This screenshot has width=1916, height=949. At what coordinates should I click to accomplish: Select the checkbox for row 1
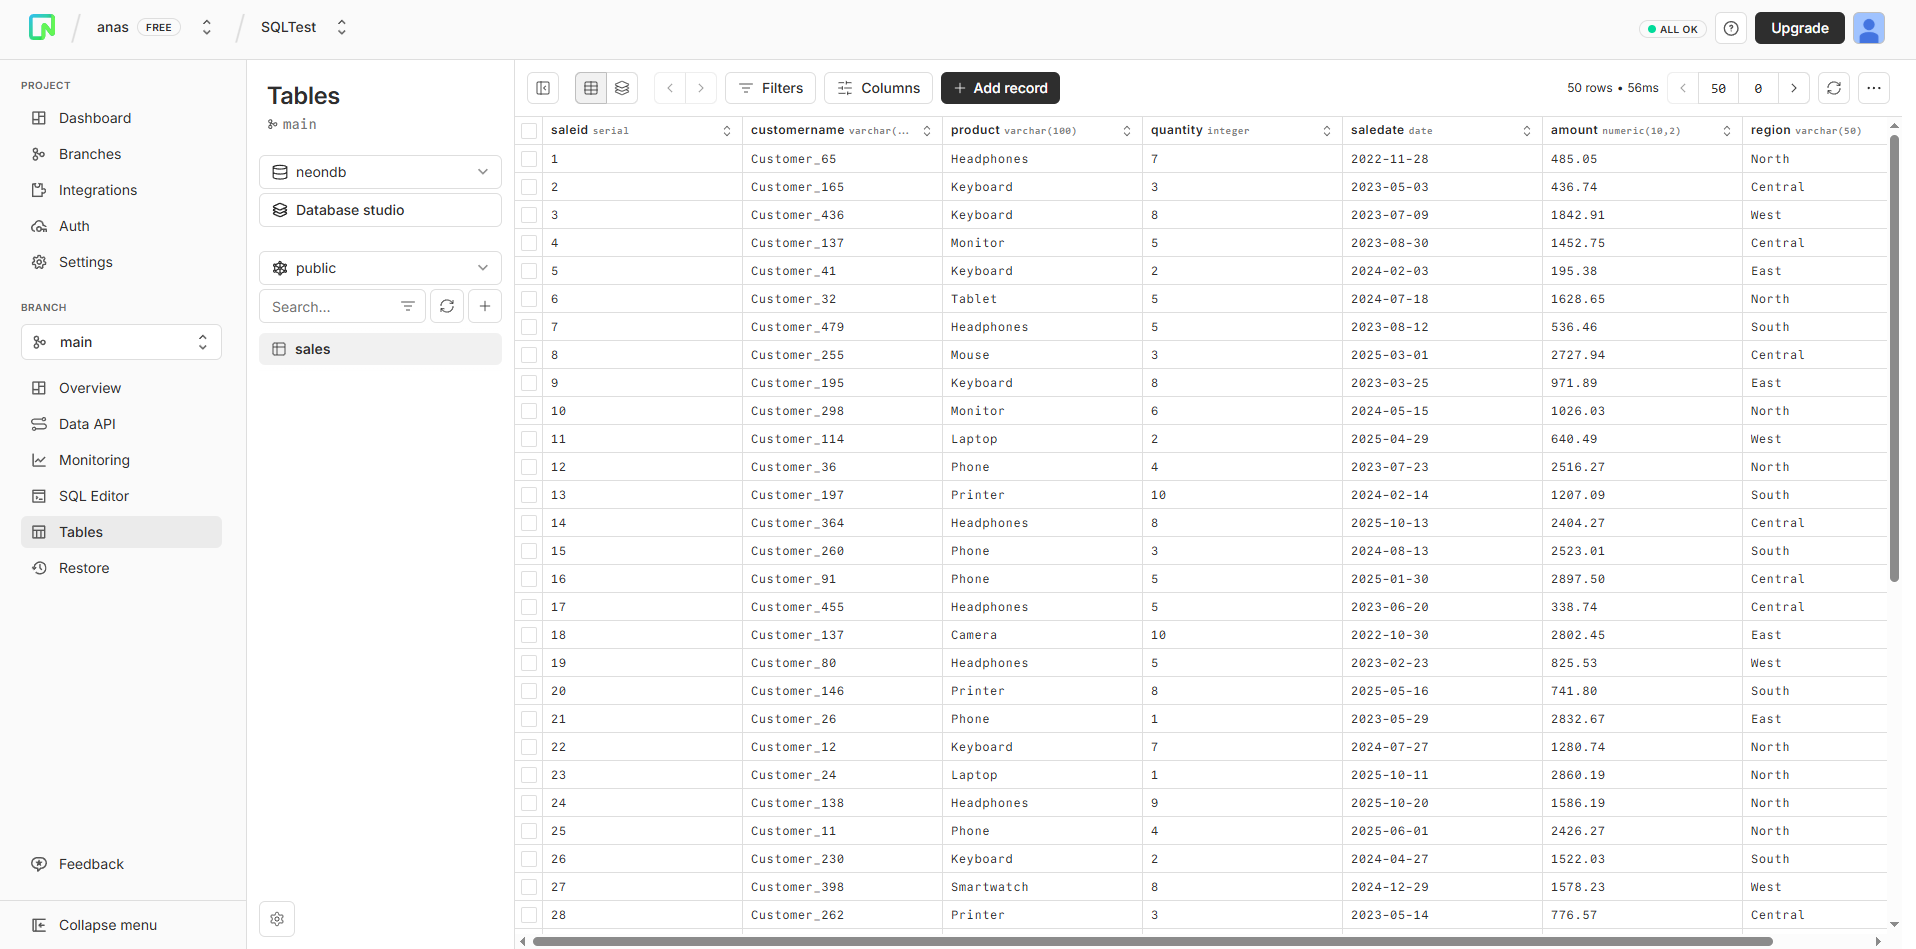coord(529,159)
